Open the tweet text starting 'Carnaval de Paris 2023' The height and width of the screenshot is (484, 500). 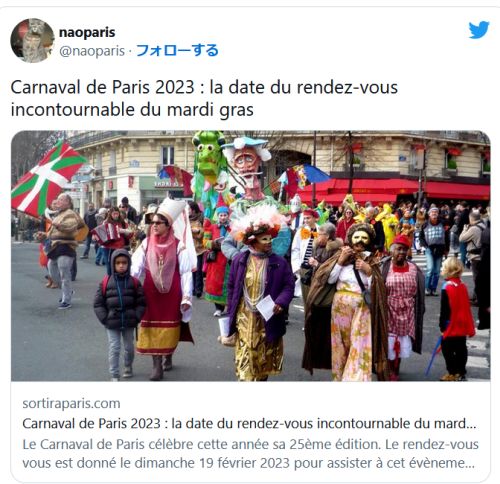pos(204,98)
